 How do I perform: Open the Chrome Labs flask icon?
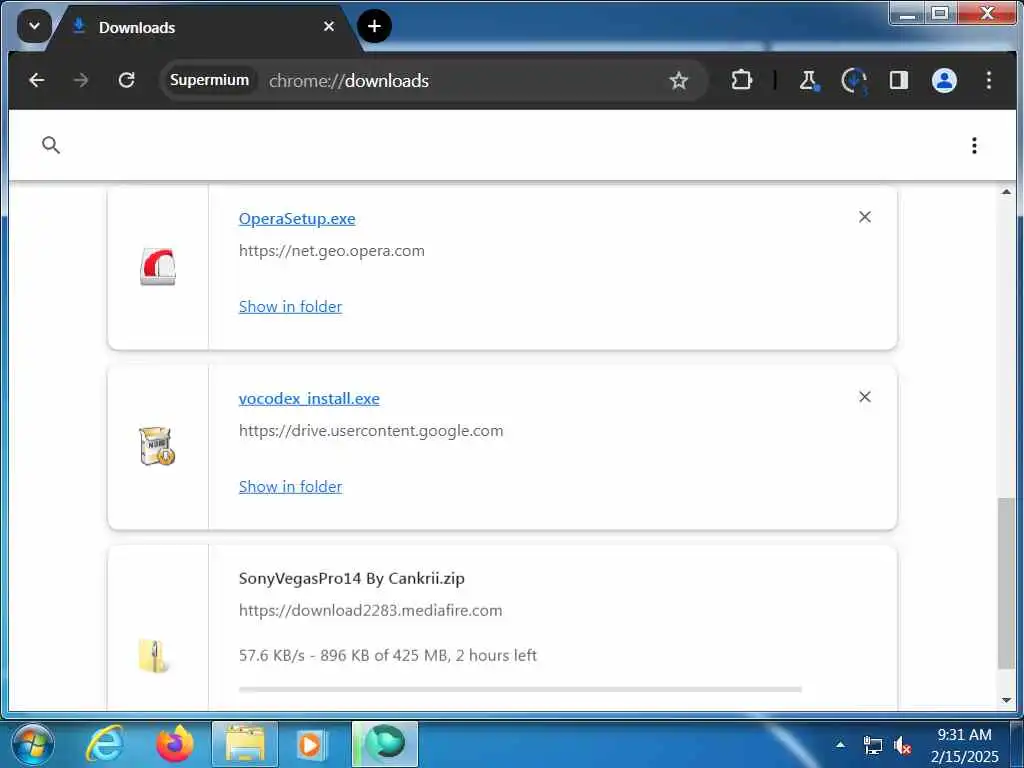(x=809, y=80)
